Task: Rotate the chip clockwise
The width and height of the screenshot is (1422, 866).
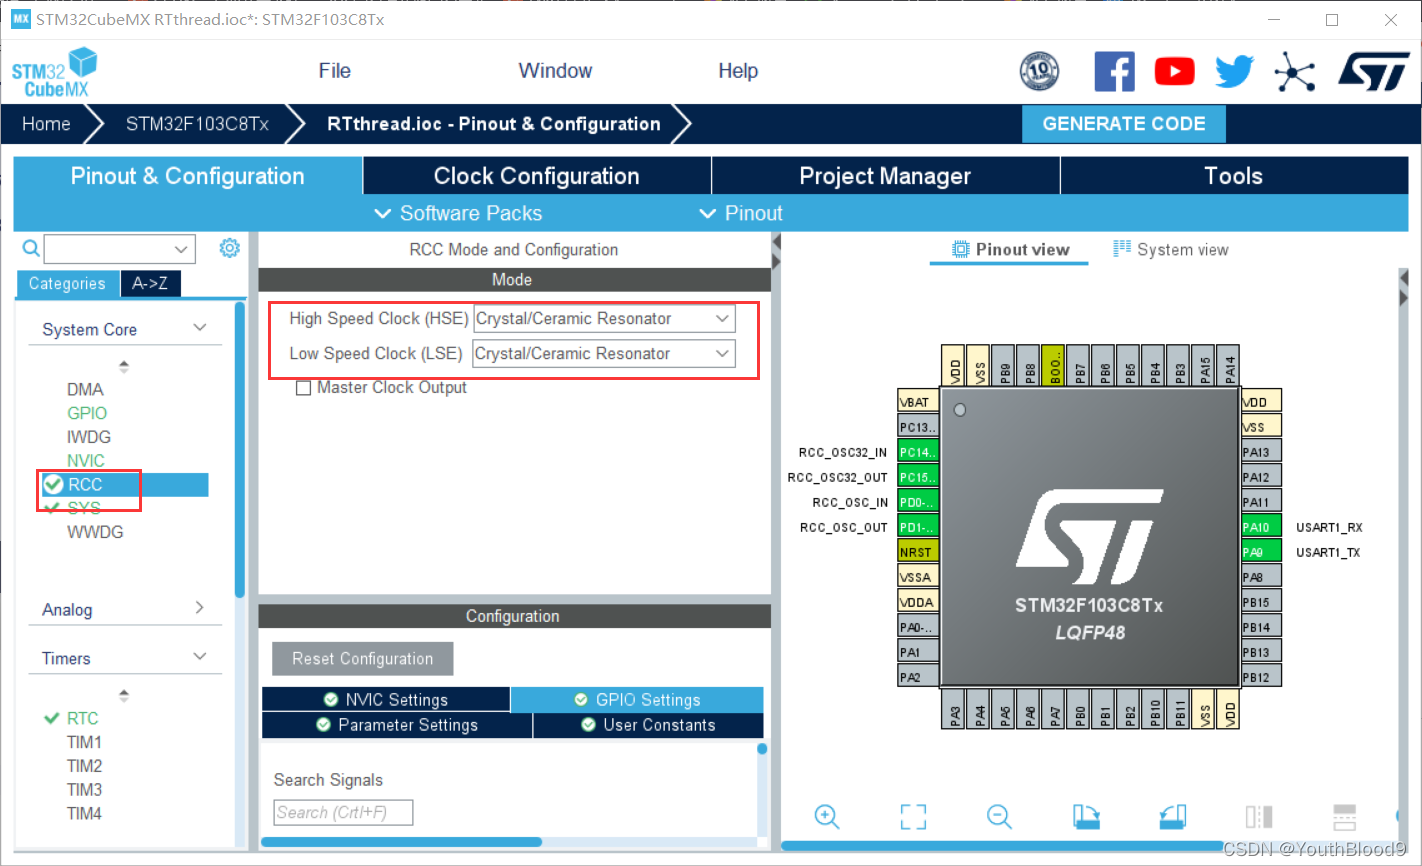Action: click(1086, 816)
